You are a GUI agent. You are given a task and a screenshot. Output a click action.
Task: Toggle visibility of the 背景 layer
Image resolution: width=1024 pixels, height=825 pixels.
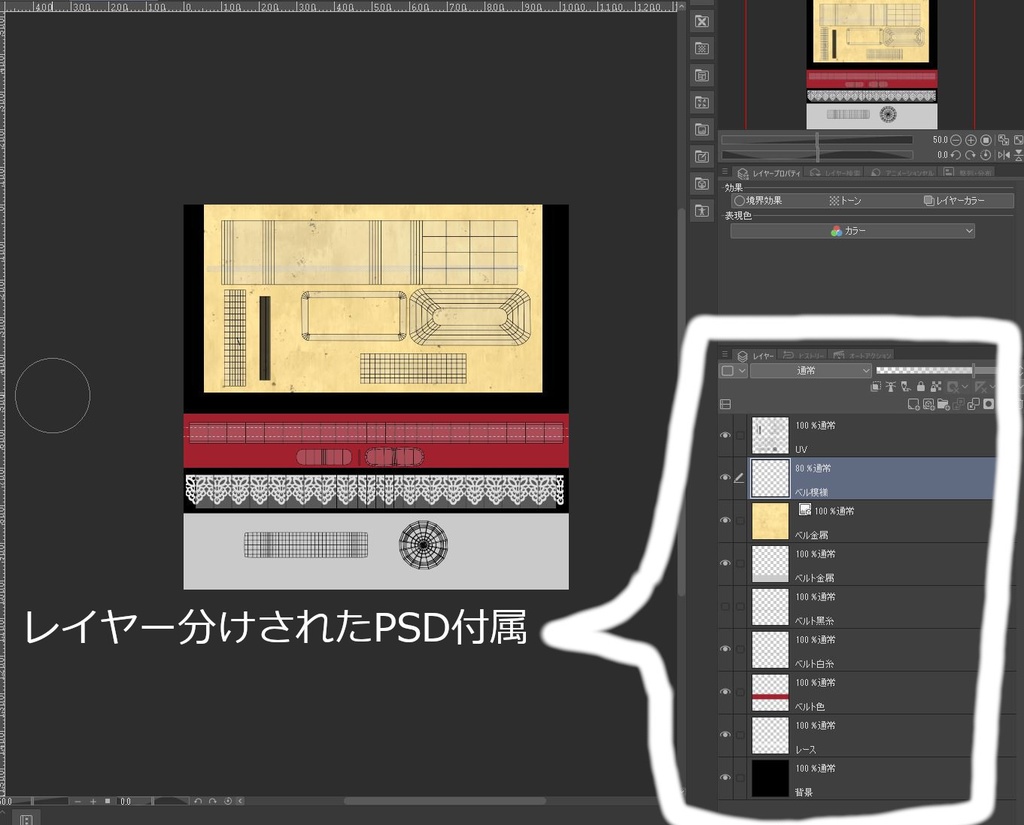click(725, 777)
